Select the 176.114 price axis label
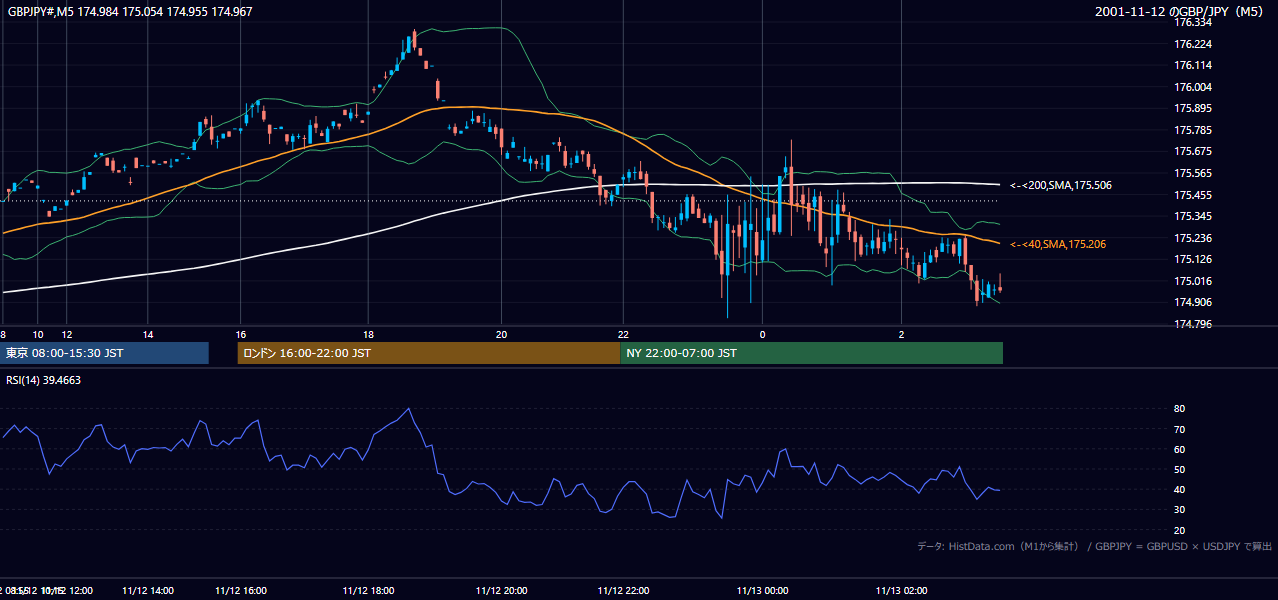 [x=1192, y=65]
